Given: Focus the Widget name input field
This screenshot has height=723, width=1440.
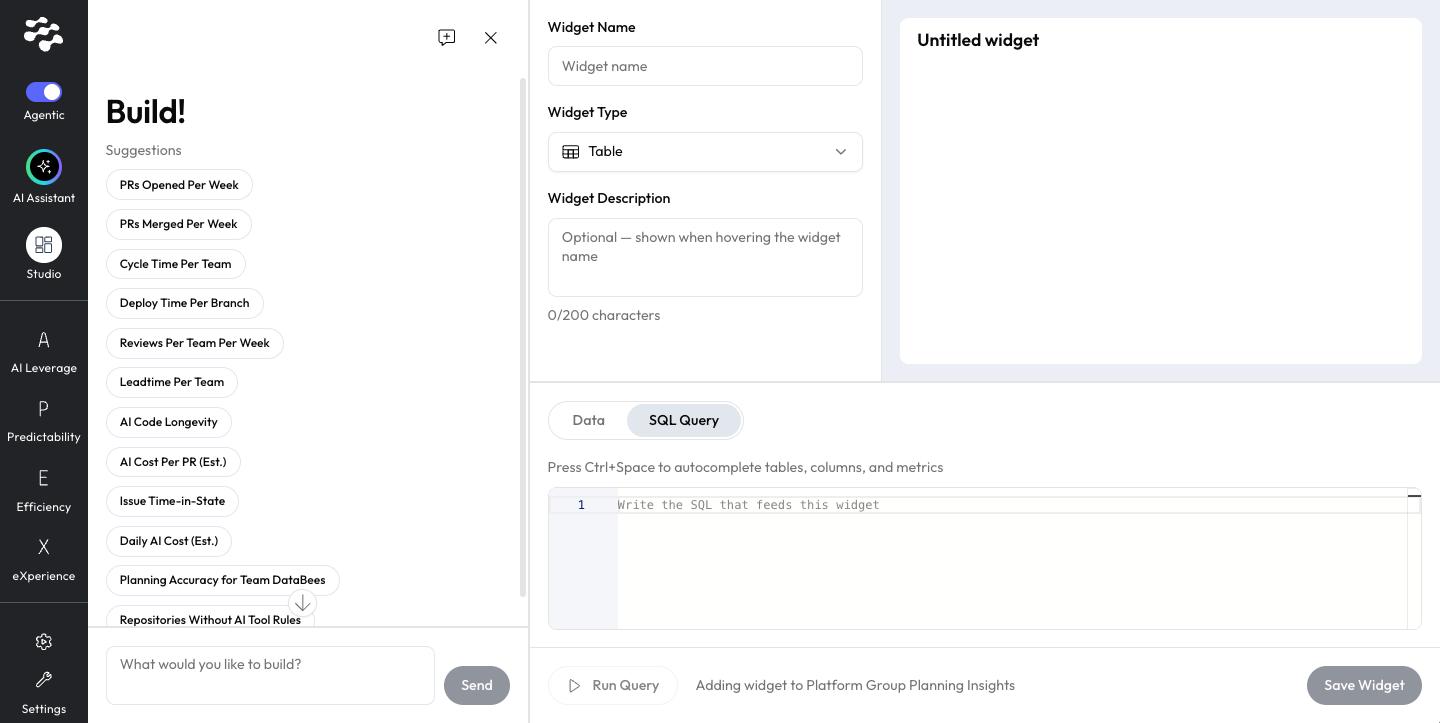Looking at the screenshot, I should 705,66.
